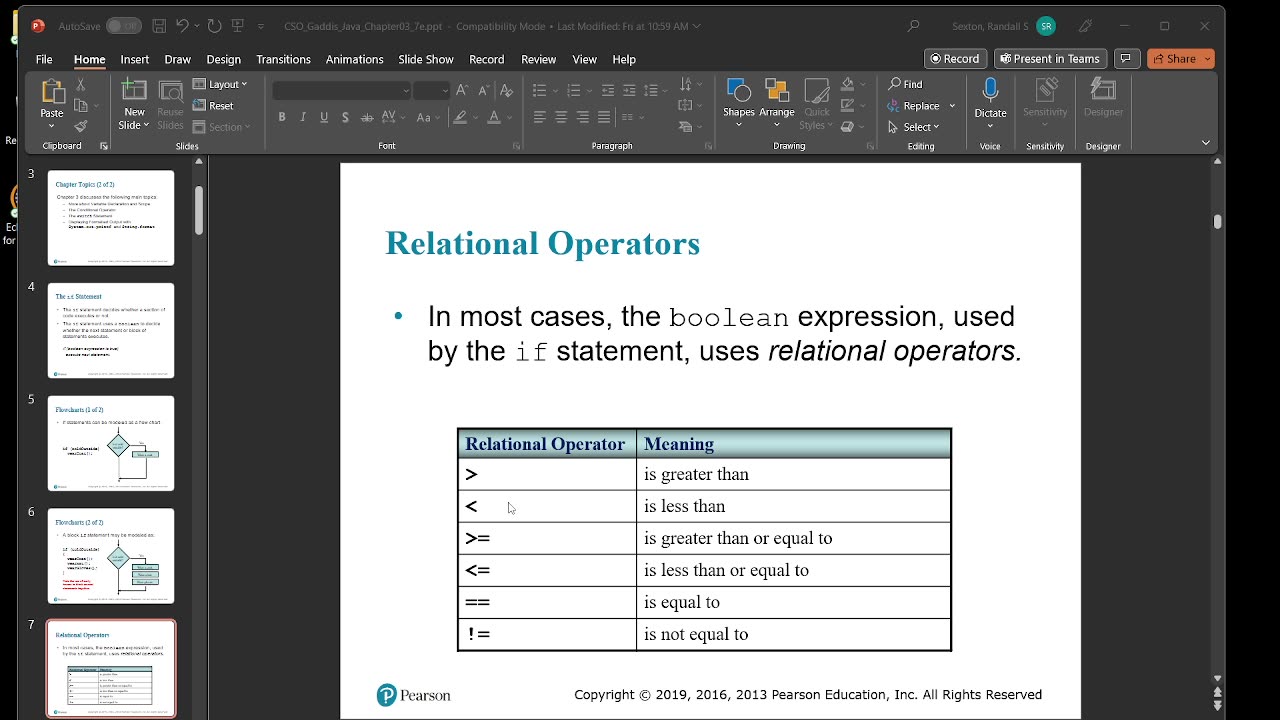The image size is (1280, 720).
Task: Select slide 3 thumbnail
Action: click(x=111, y=218)
